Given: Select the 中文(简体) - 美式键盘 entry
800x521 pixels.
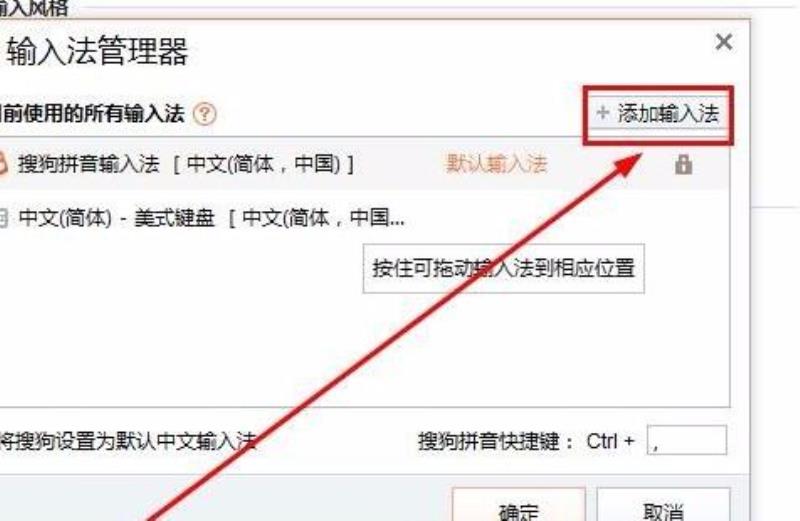Looking at the screenshot, I should (364, 218).
